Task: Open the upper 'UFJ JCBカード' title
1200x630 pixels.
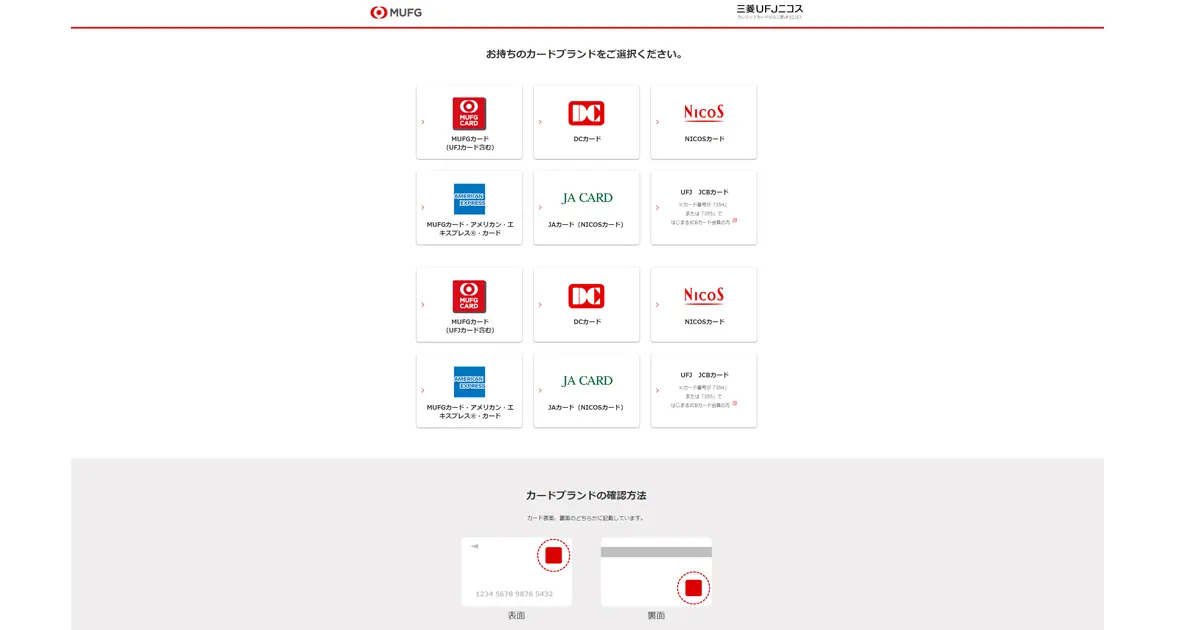Action: point(704,192)
